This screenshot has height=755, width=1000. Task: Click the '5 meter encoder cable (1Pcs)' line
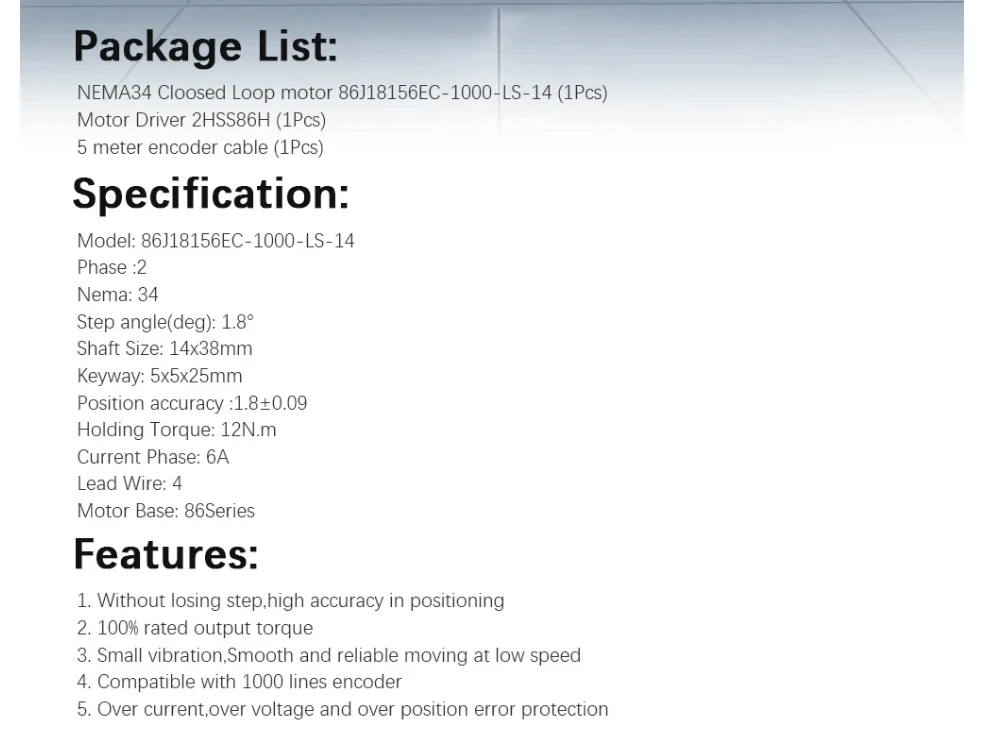click(200, 148)
